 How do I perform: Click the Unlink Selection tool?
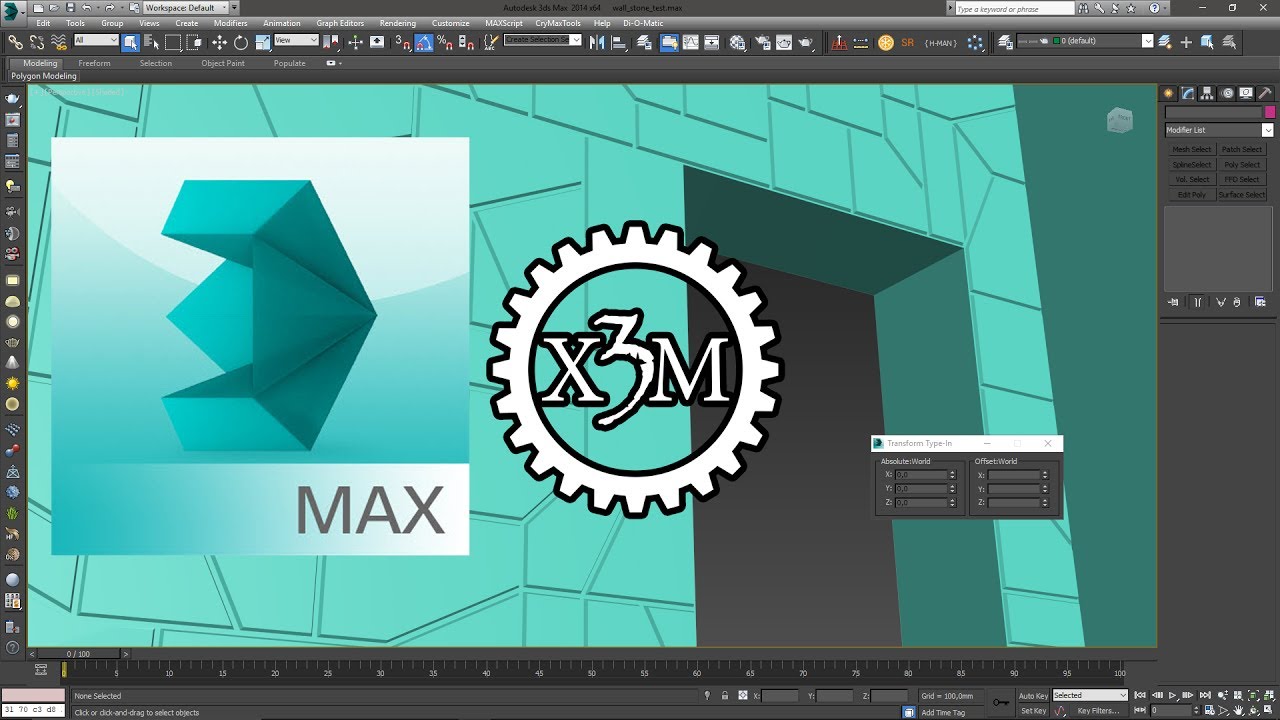(37, 42)
